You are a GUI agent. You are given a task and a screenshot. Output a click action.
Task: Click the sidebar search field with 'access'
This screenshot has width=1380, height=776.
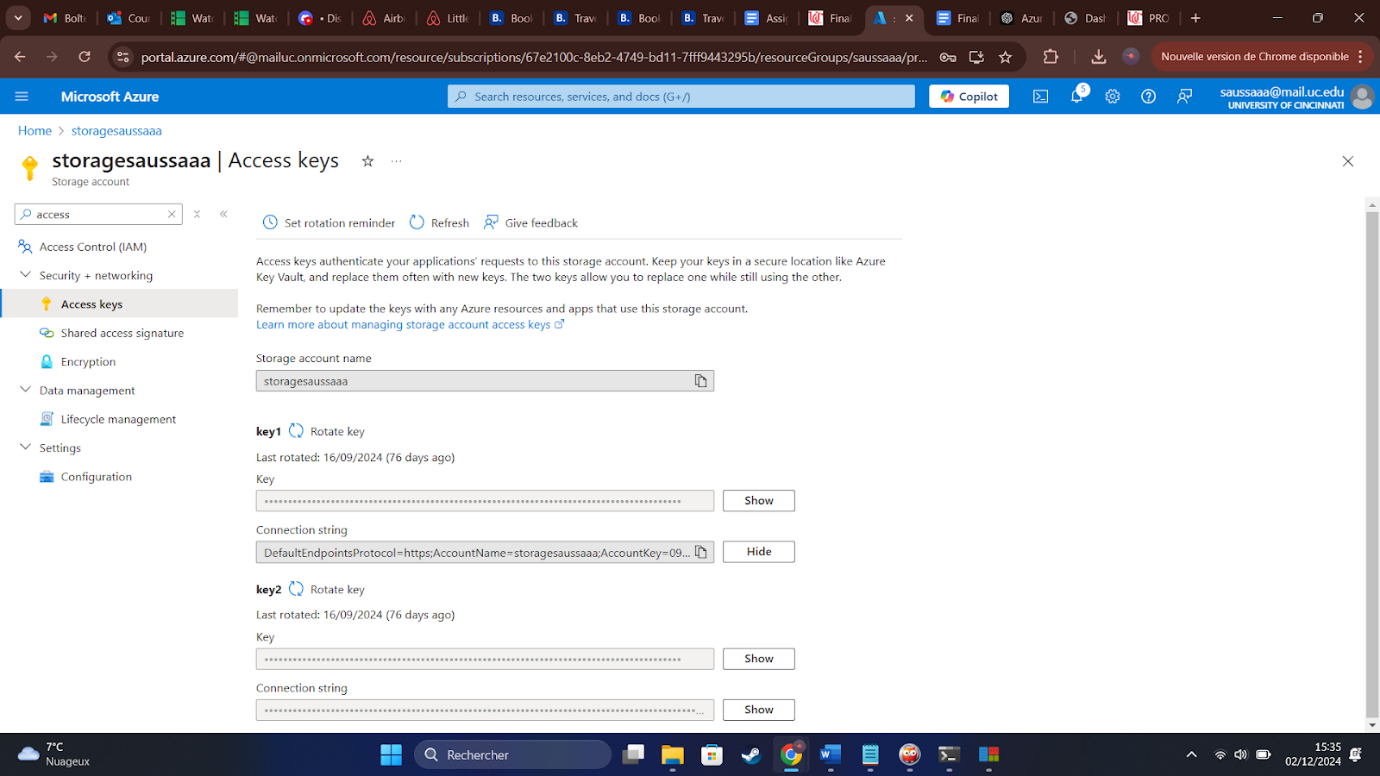pyautogui.click(x=98, y=214)
